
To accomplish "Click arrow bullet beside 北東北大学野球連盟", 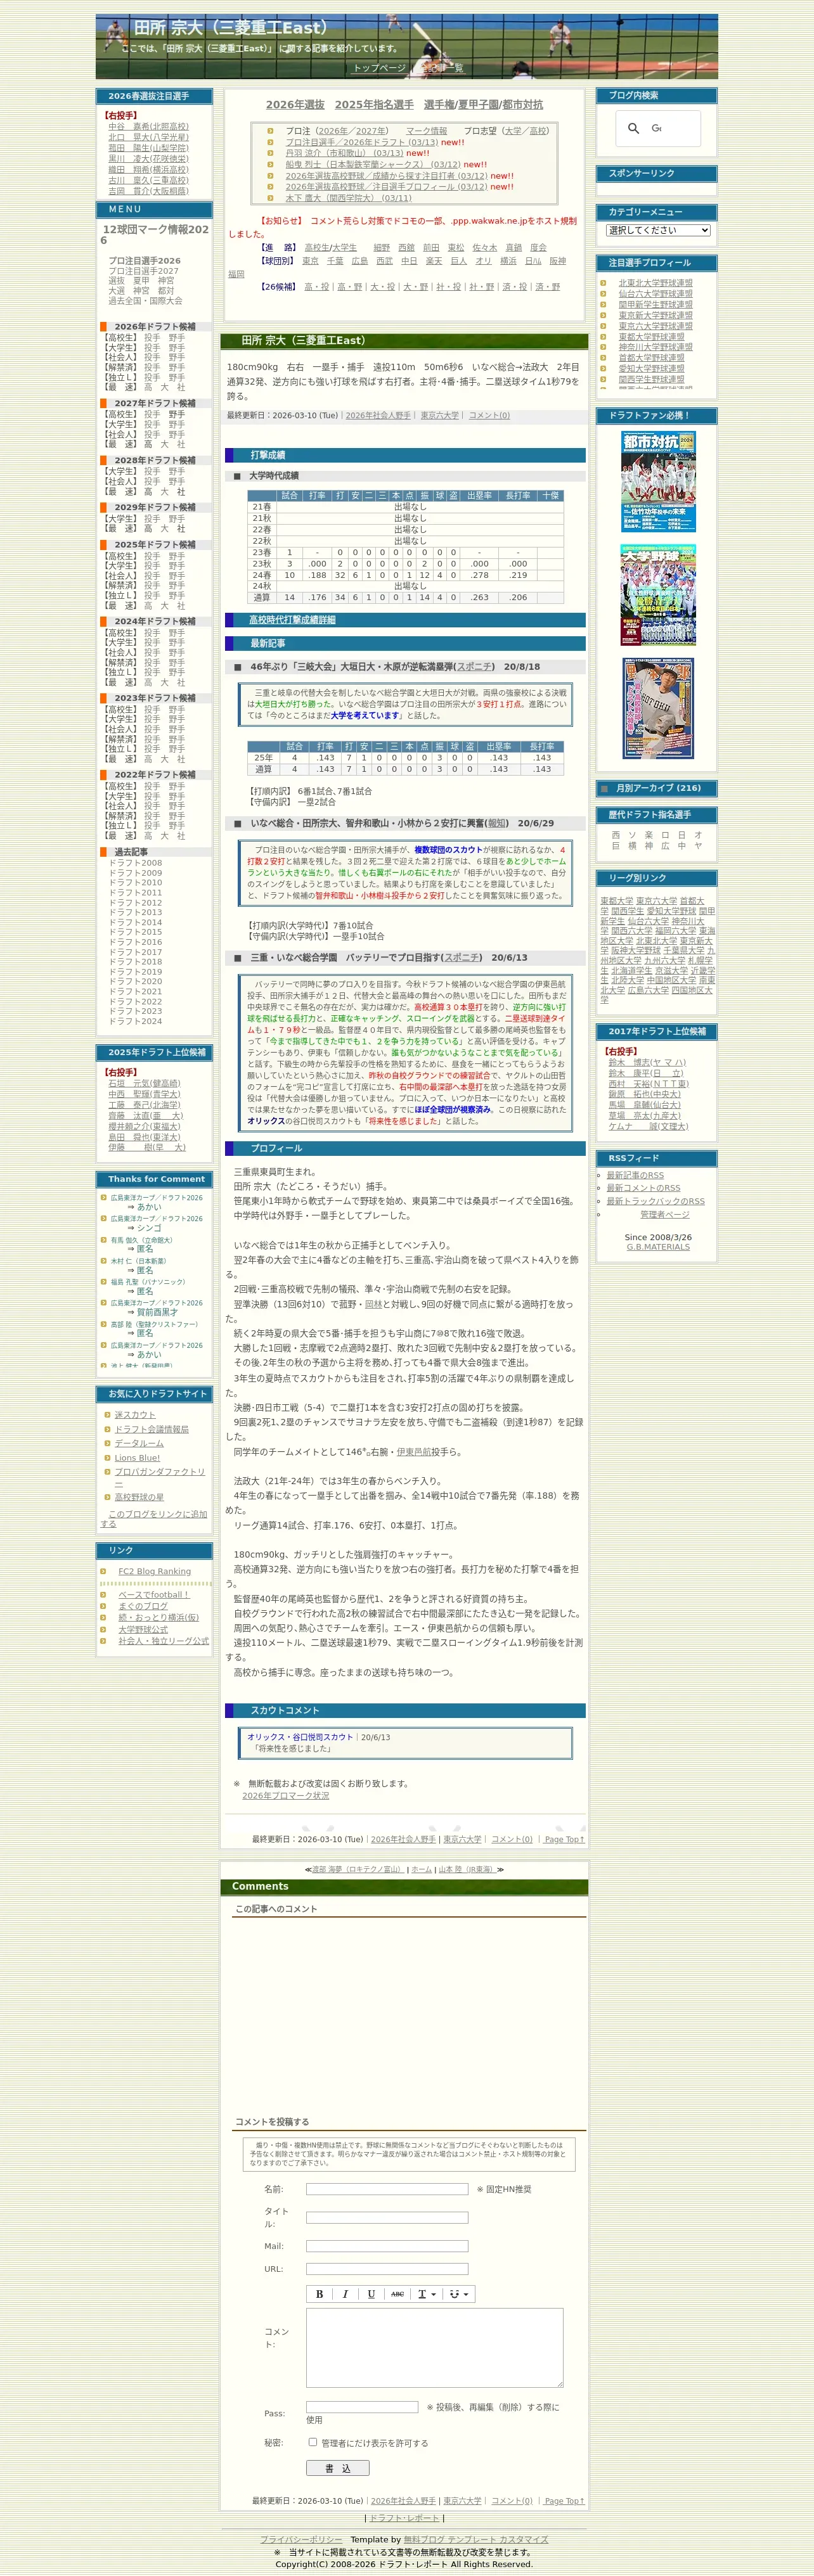I will pos(604,283).
